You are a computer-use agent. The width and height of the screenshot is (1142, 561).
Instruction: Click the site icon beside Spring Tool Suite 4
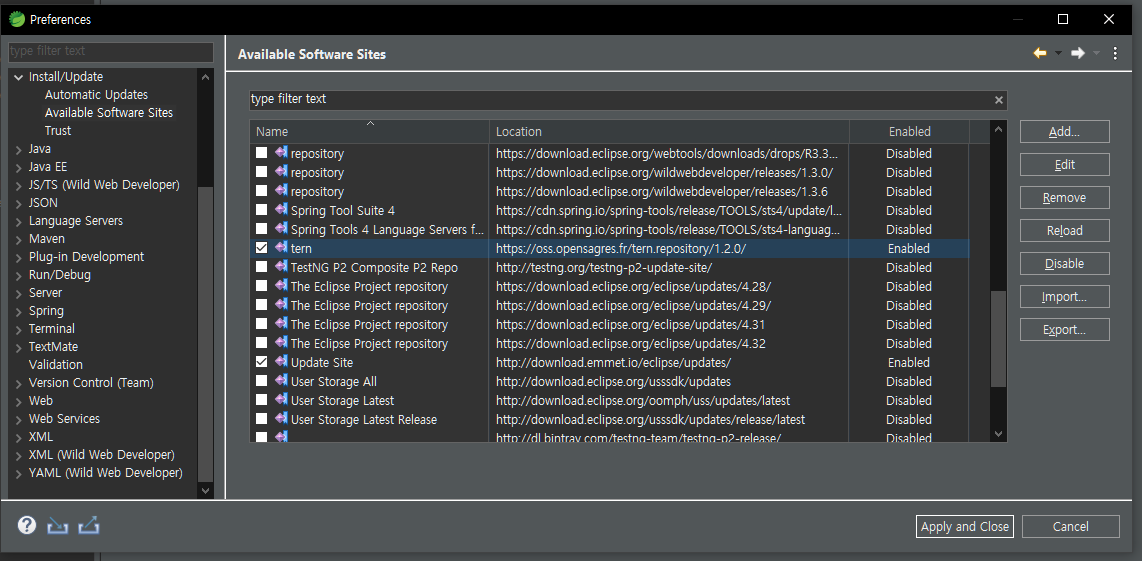pyautogui.click(x=281, y=210)
